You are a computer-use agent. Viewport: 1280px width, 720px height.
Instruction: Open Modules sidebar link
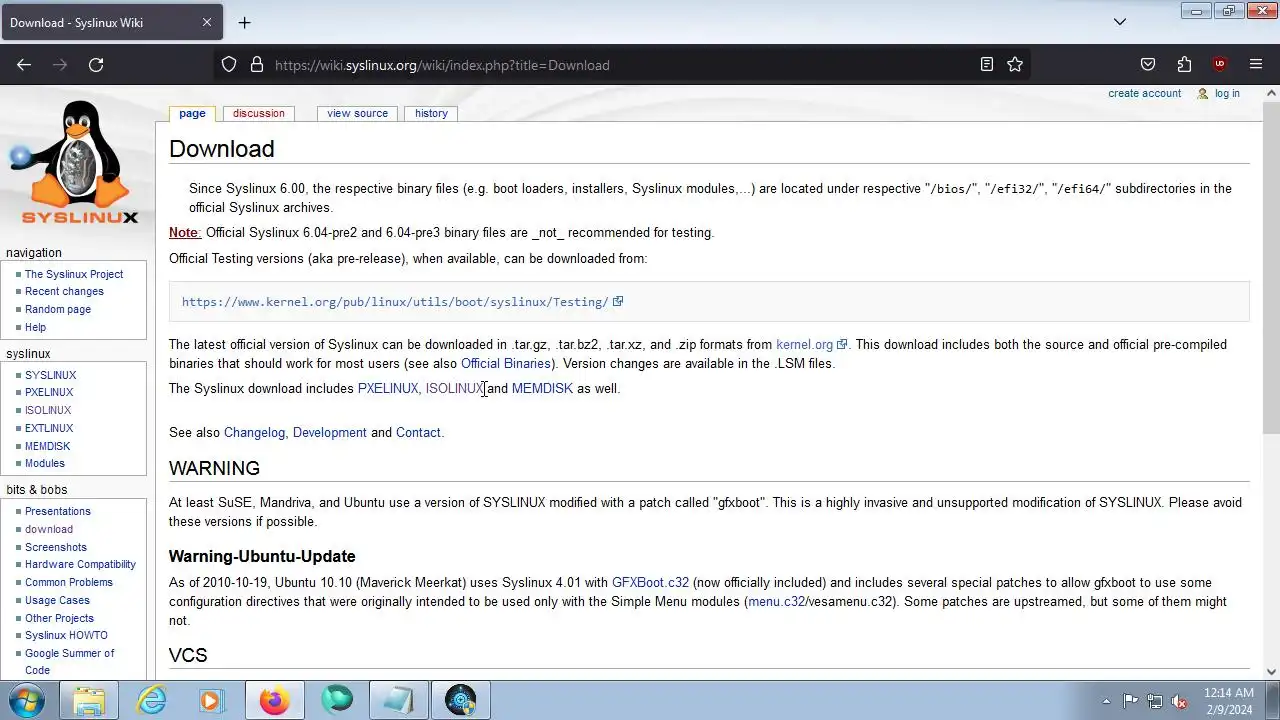click(x=45, y=463)
